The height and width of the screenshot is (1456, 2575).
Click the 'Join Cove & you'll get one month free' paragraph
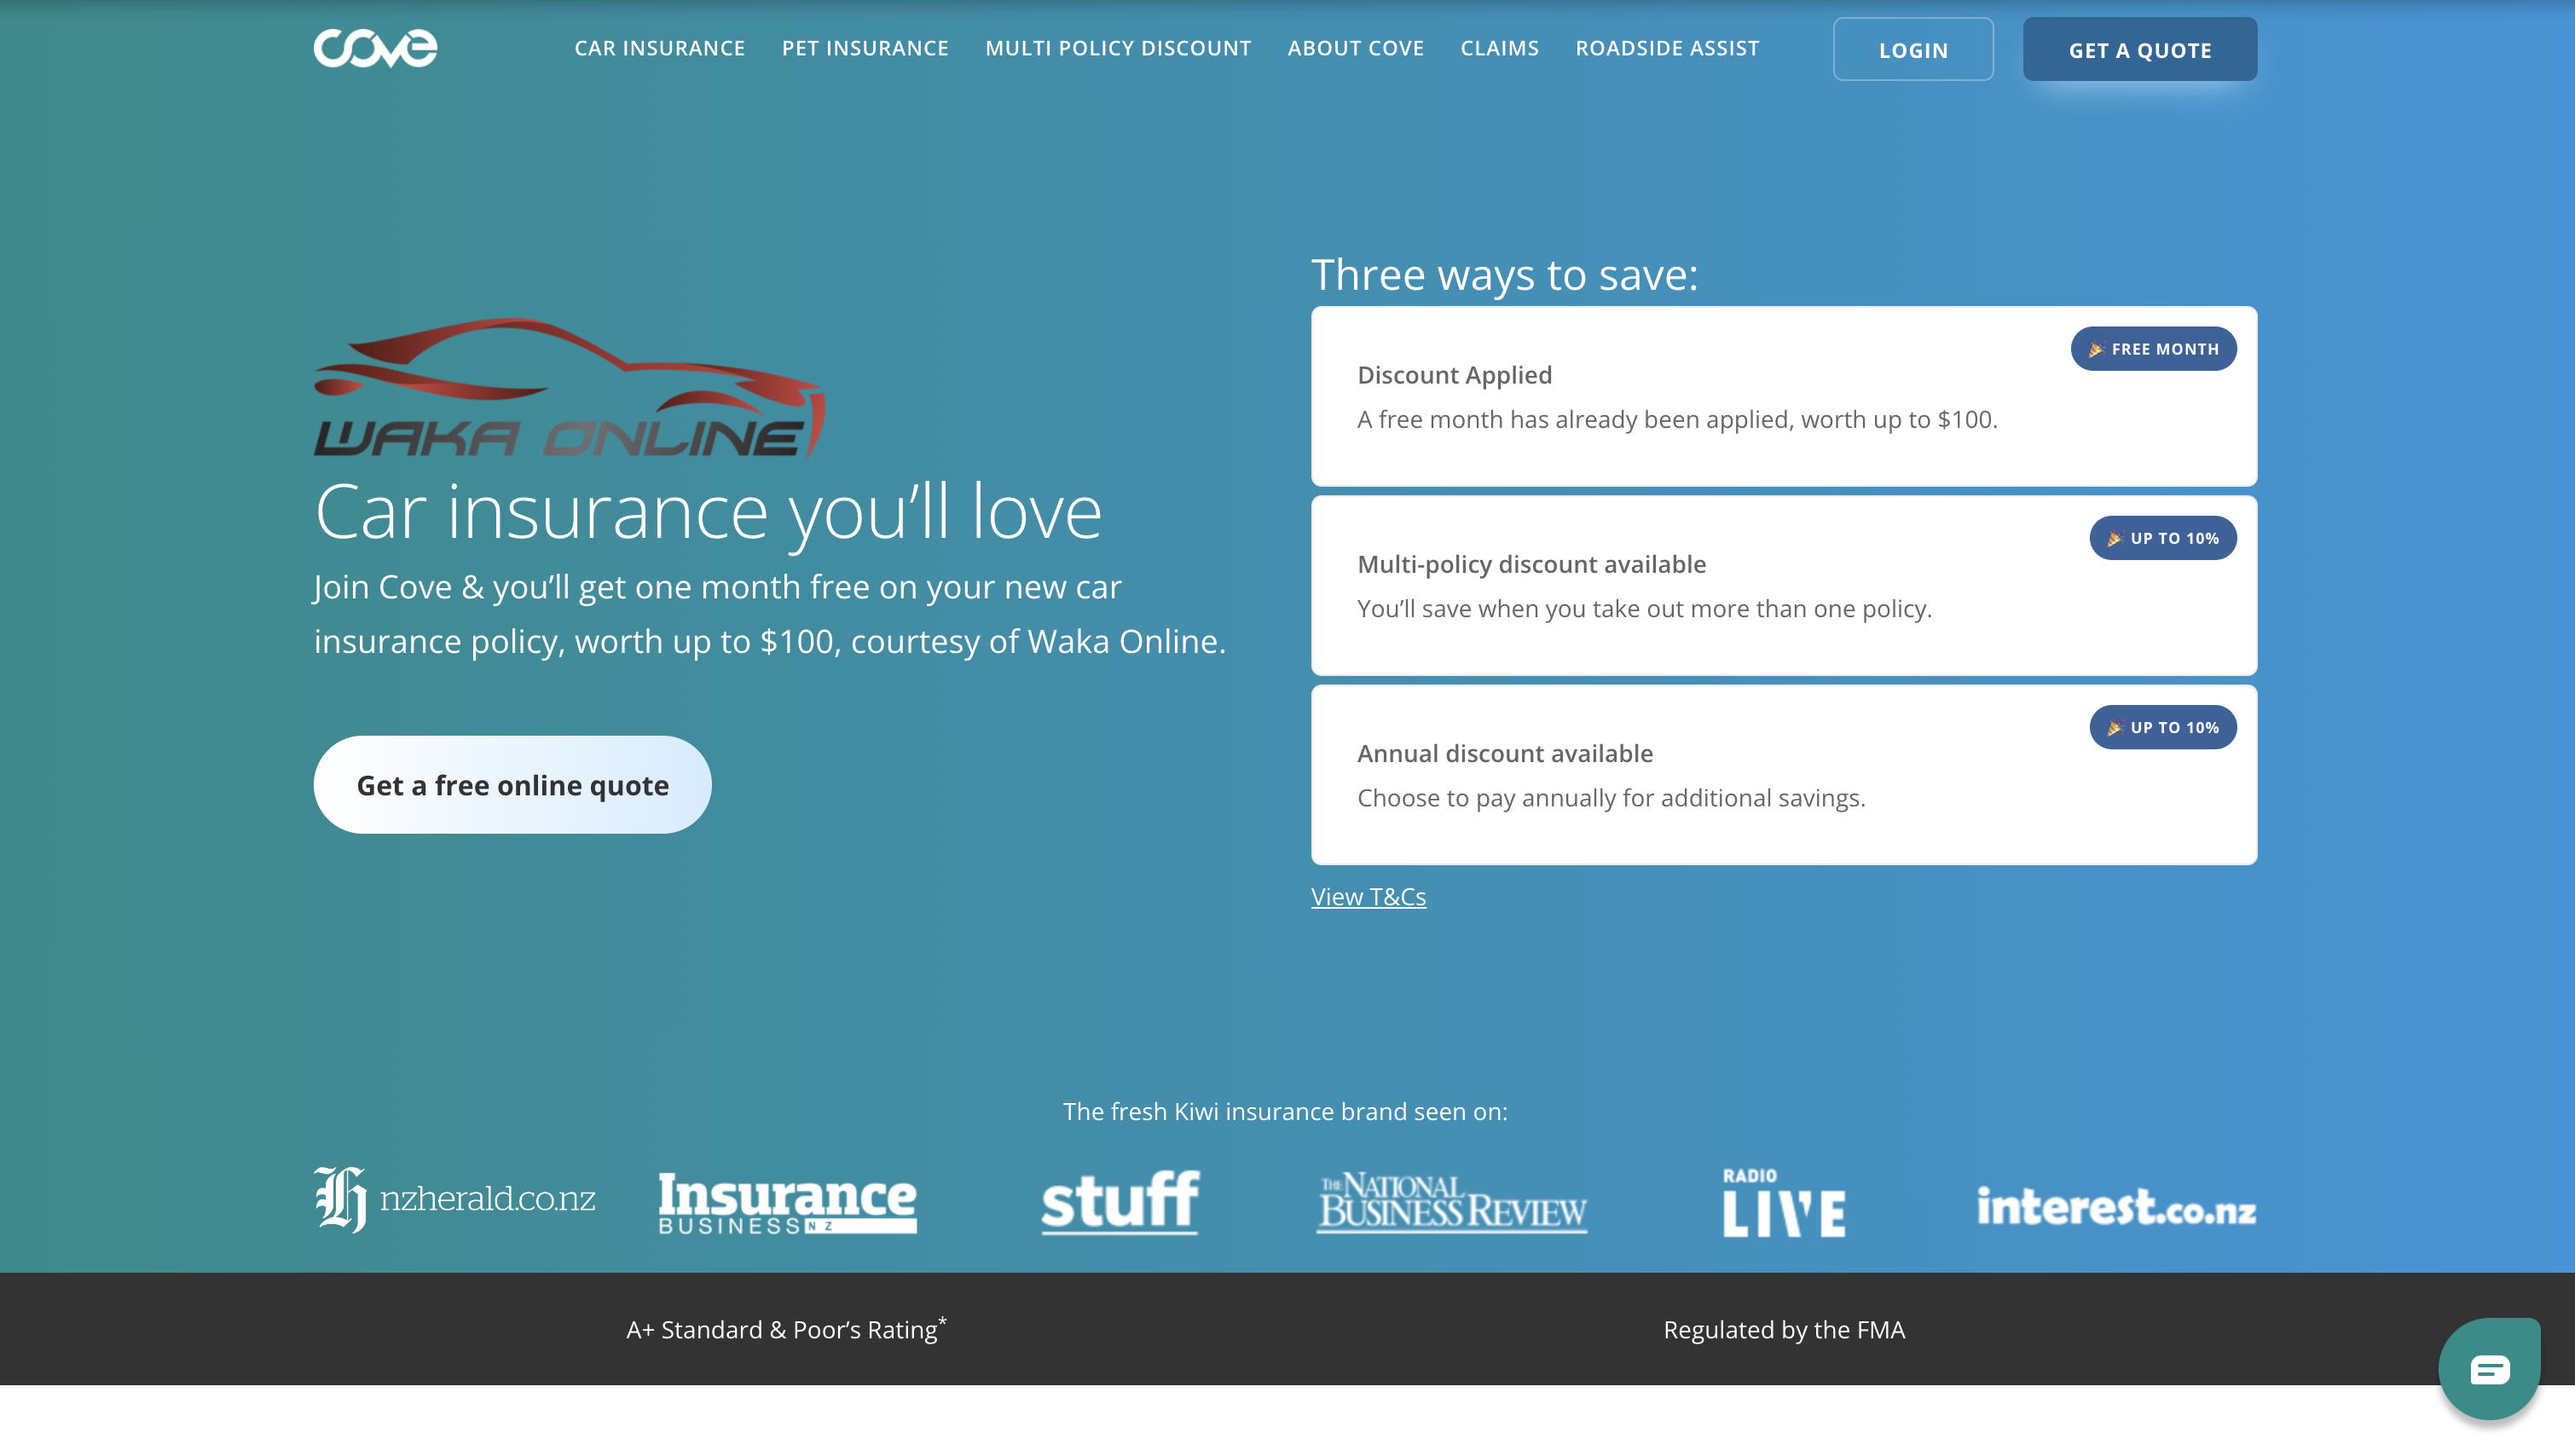(x=769, y=614)
